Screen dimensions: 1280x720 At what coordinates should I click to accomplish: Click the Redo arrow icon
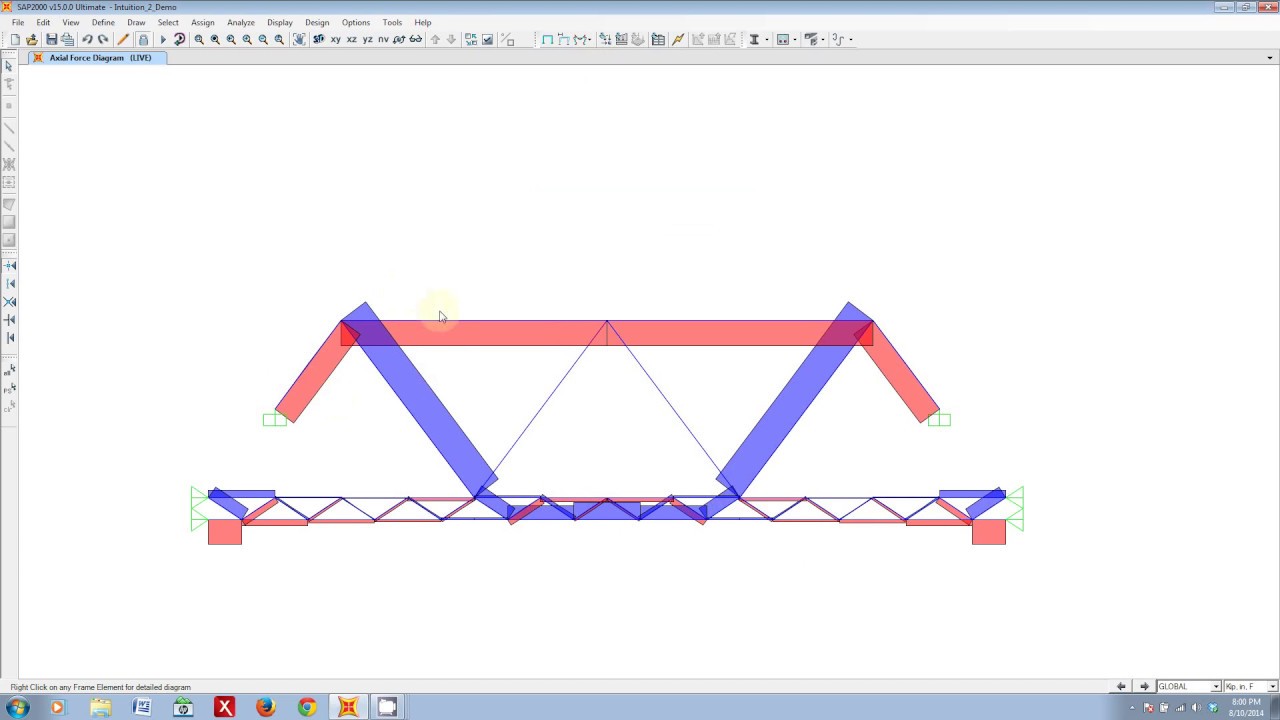coord(103,40)
